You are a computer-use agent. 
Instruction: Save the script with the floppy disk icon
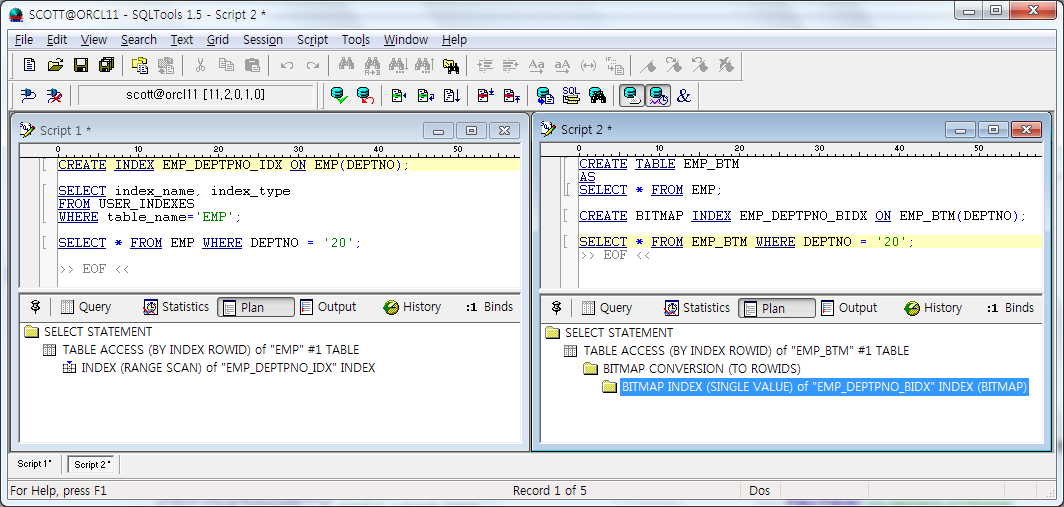point(81,65)
